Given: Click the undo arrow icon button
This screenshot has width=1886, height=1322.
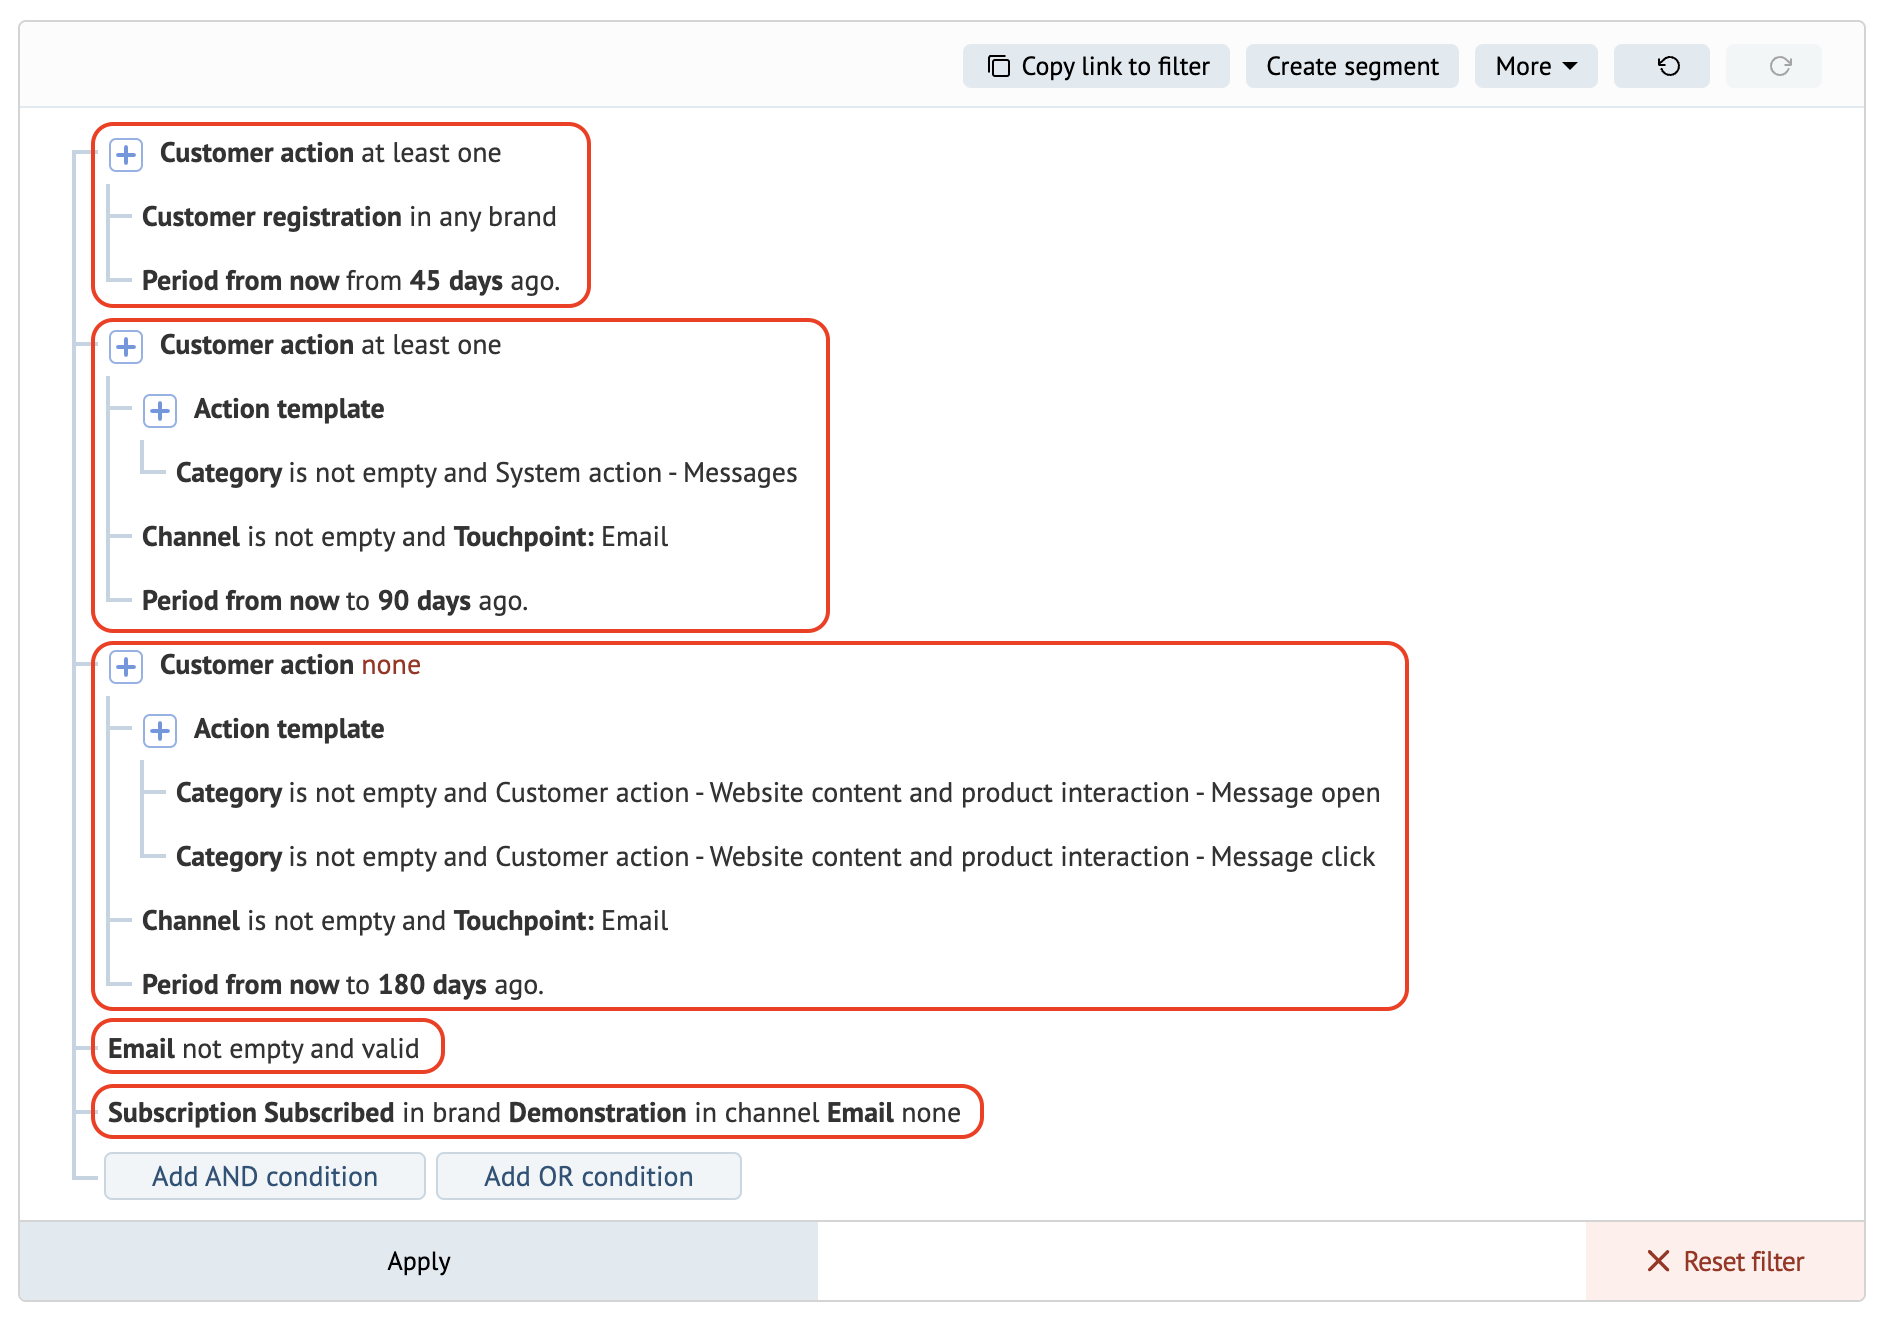Looking at the screenshot, I should point(1661,66).
